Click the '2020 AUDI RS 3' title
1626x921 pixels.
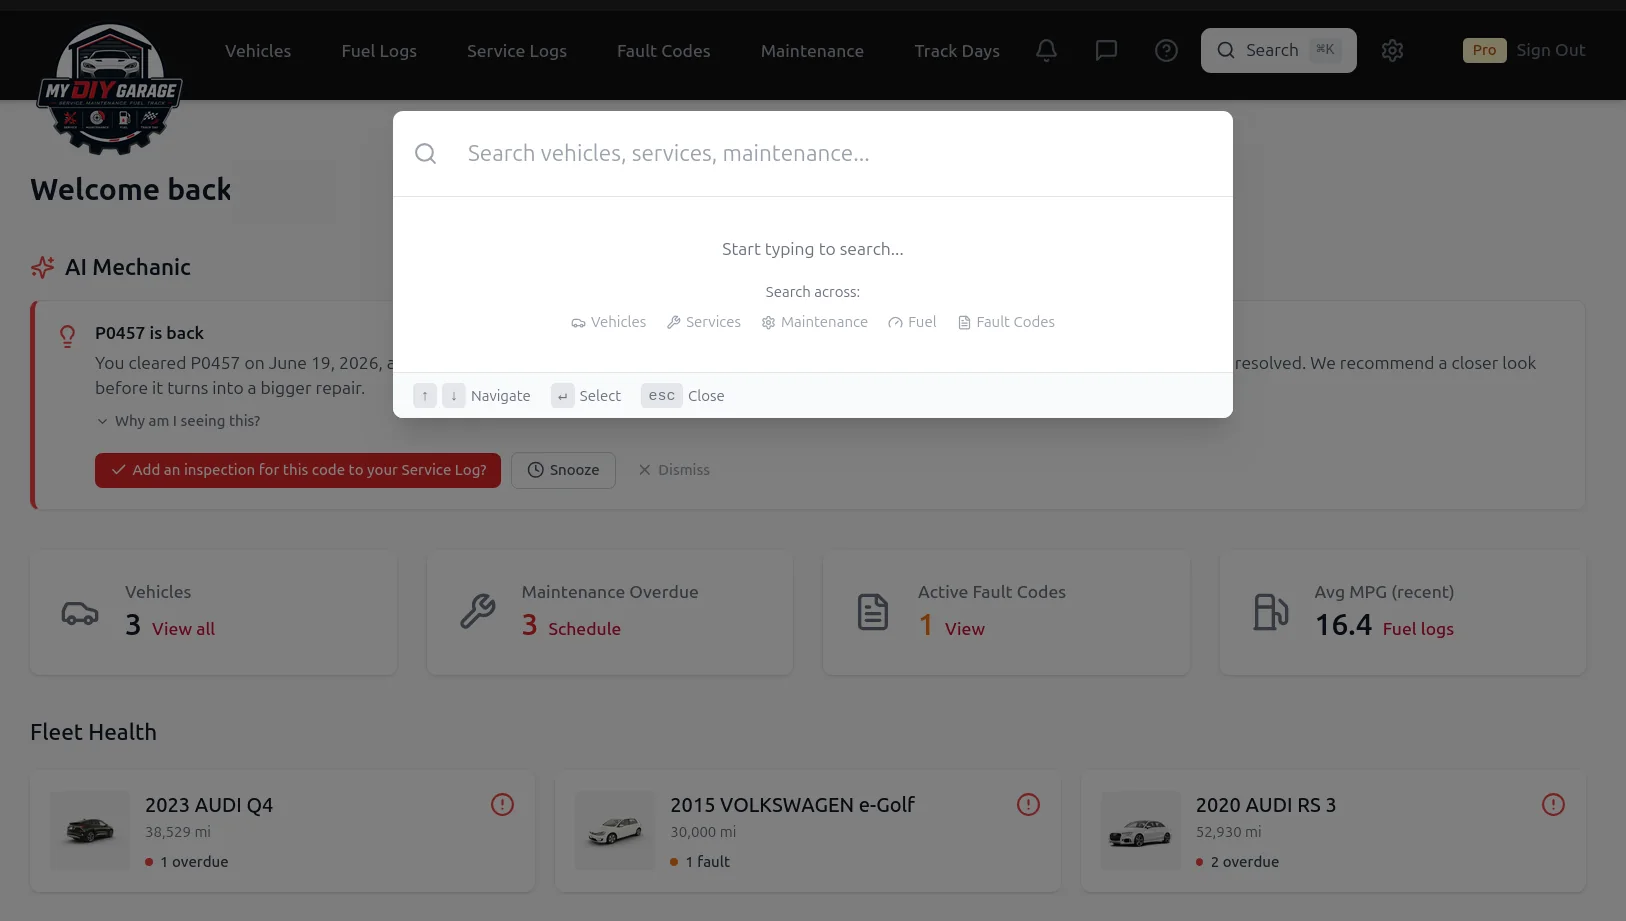click(1266, 805)
